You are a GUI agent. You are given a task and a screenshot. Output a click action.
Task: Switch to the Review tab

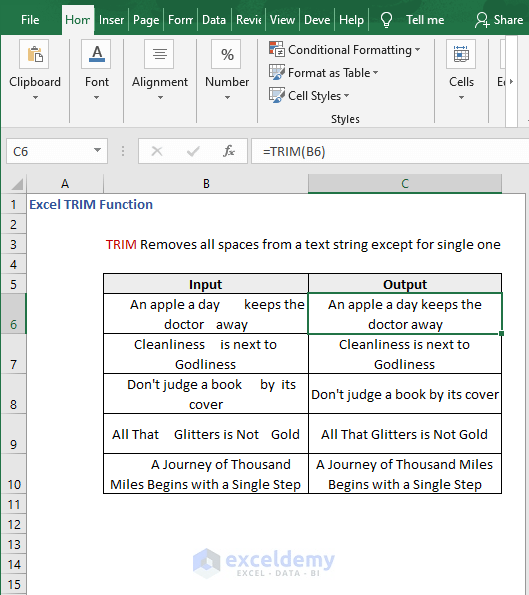click(x=249, y=20)
